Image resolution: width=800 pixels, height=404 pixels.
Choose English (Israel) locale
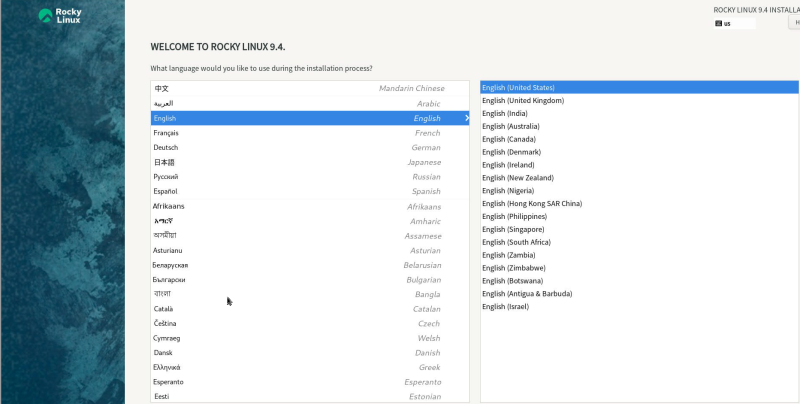point(507,307)
